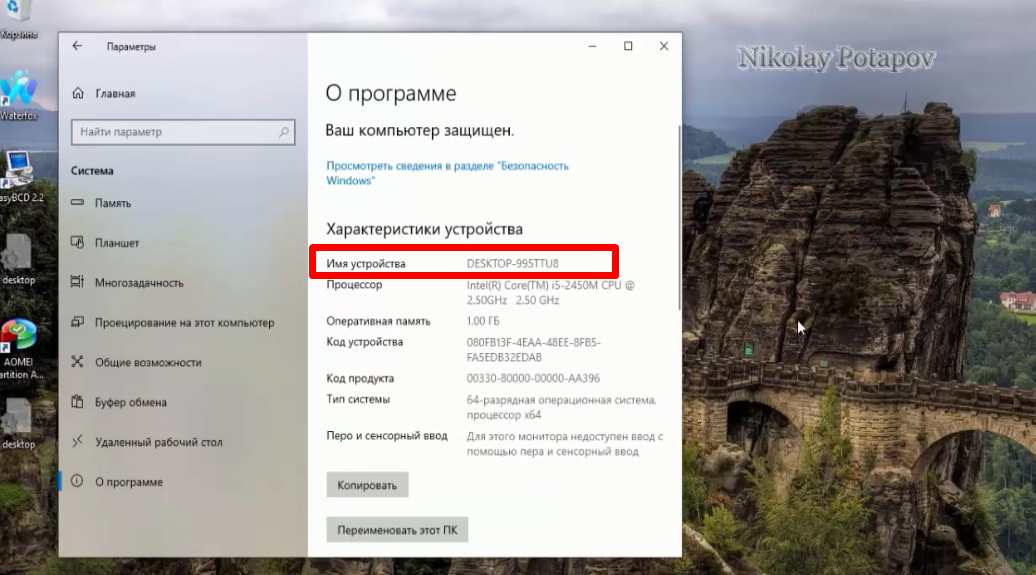
Task: Minimize the Параметры window
Action: point(592,46)
